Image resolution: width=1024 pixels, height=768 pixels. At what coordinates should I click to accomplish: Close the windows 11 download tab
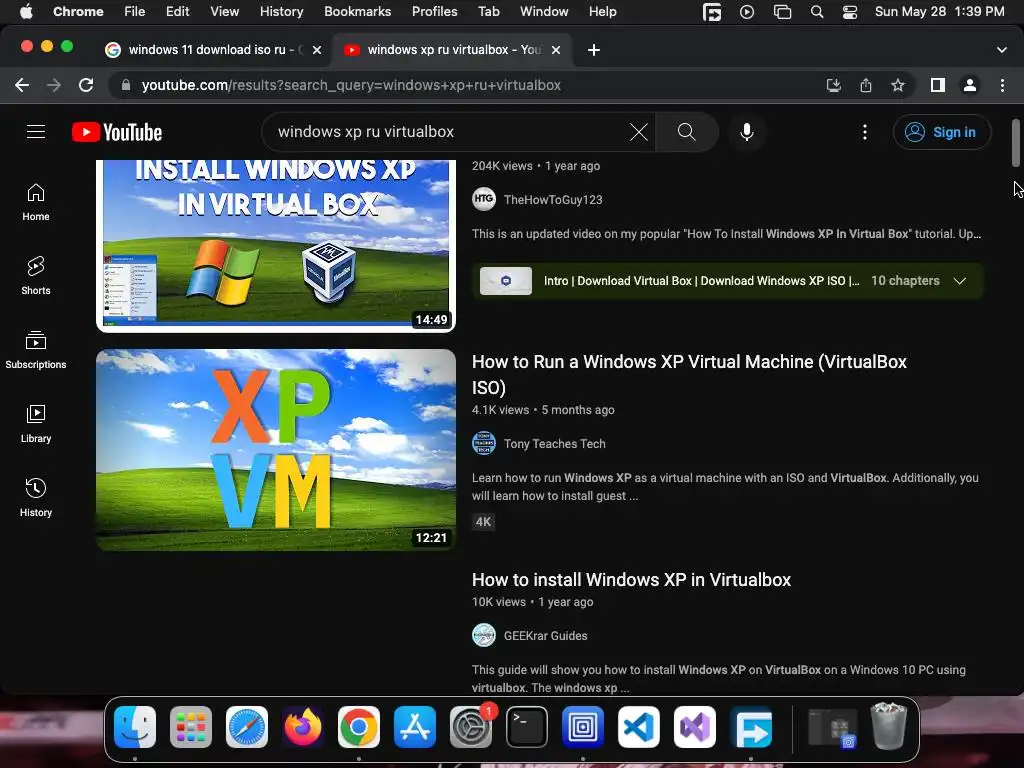(317, 50)
